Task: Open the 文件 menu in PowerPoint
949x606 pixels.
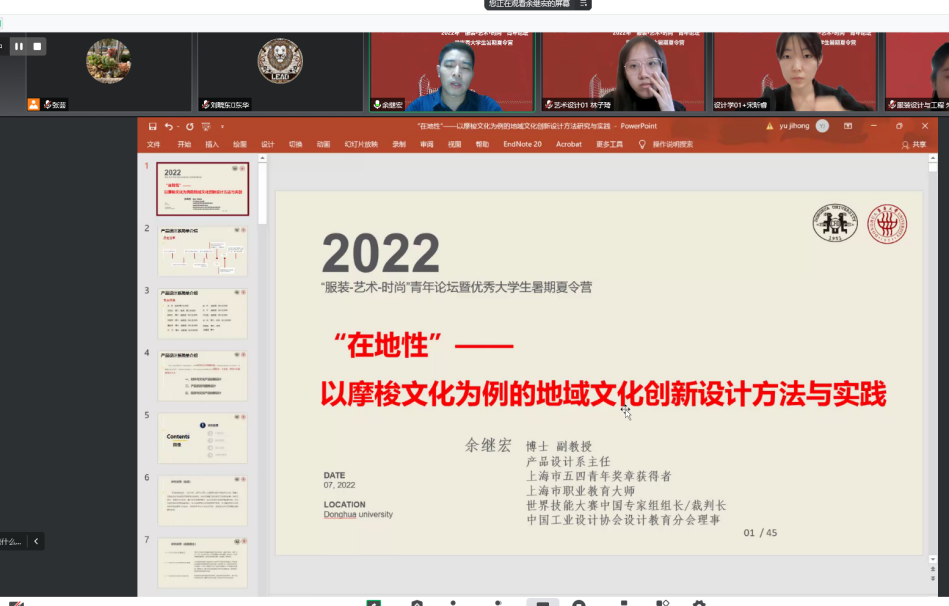Action: click(x=153, y=144)
